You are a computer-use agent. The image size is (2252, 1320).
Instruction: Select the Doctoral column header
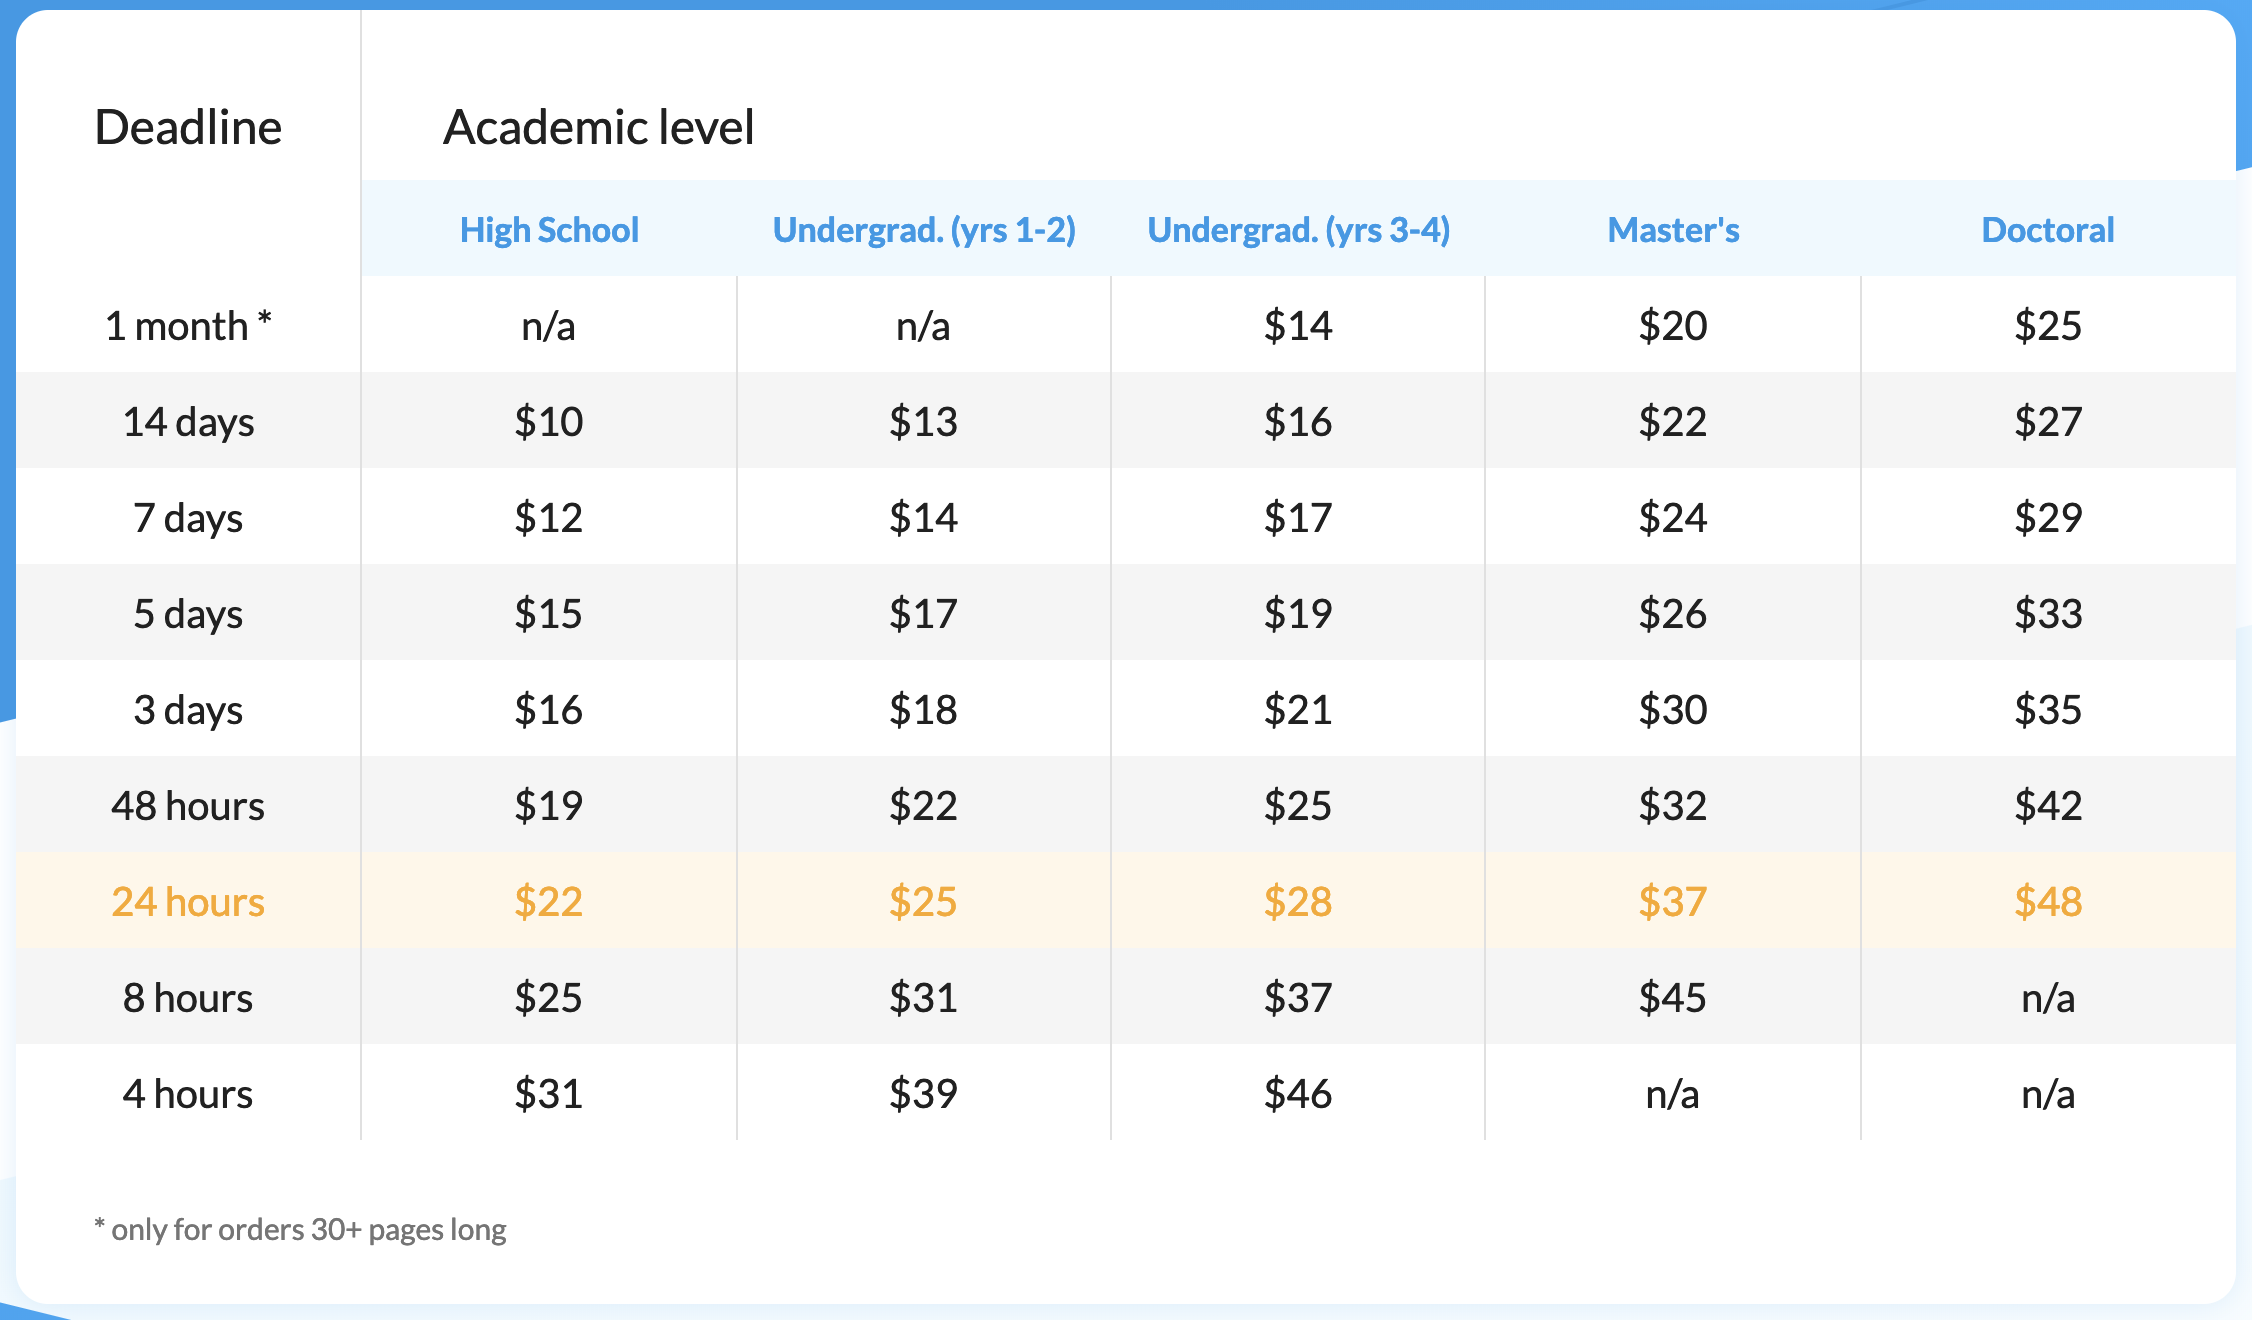pos(2047,230)
